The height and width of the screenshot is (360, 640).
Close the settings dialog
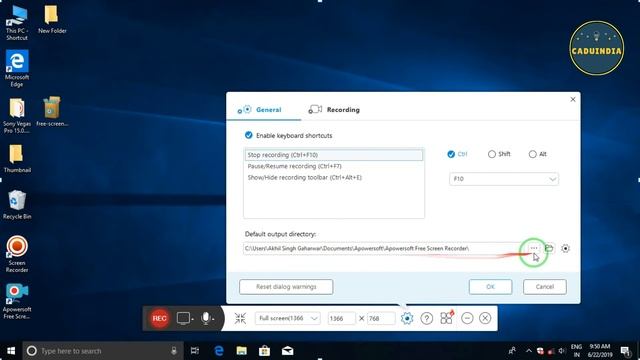point(573,99)
